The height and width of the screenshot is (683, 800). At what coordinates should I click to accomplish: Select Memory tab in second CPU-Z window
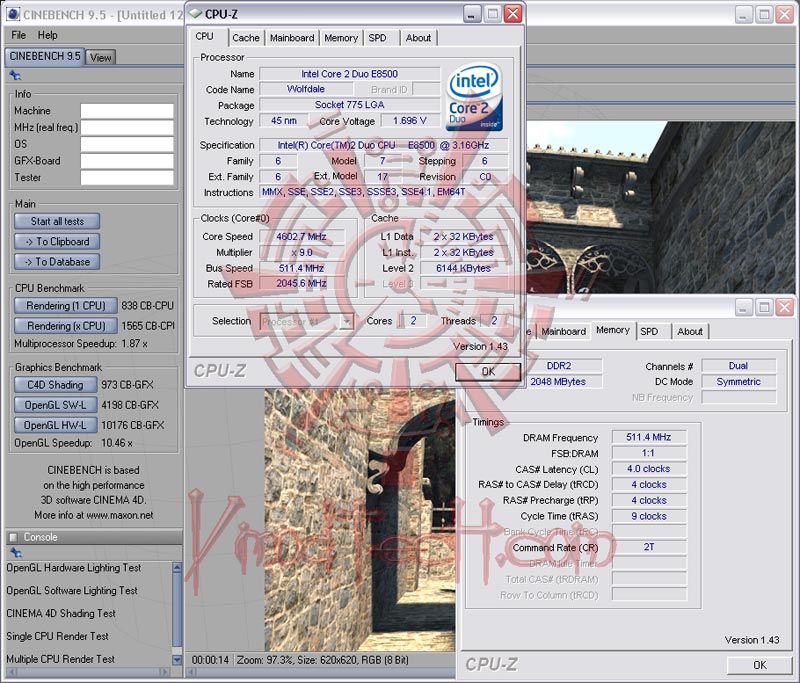(x=613, y=330)
